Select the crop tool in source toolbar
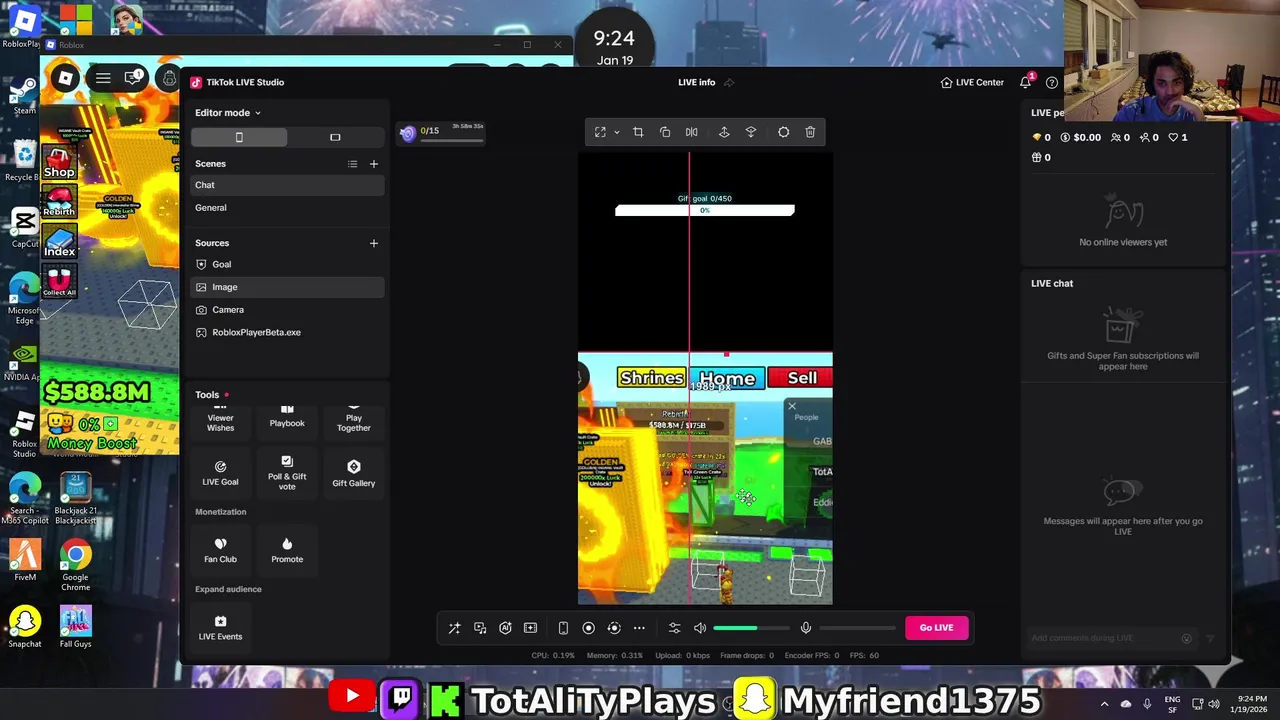This screenshot has width=1280, height=720. [638, 132]
